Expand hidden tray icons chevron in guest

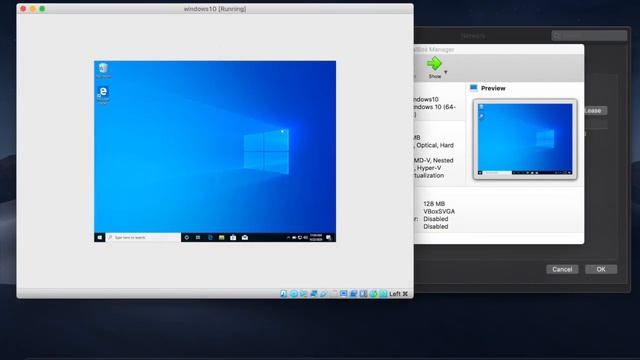tap(288, 237)
